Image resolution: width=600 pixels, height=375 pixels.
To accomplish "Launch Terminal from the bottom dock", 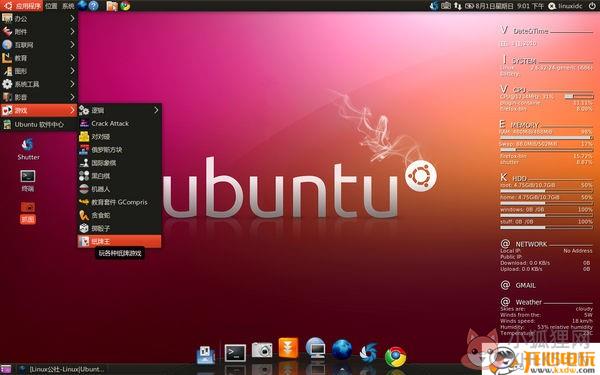I will [x=235, y=353].
